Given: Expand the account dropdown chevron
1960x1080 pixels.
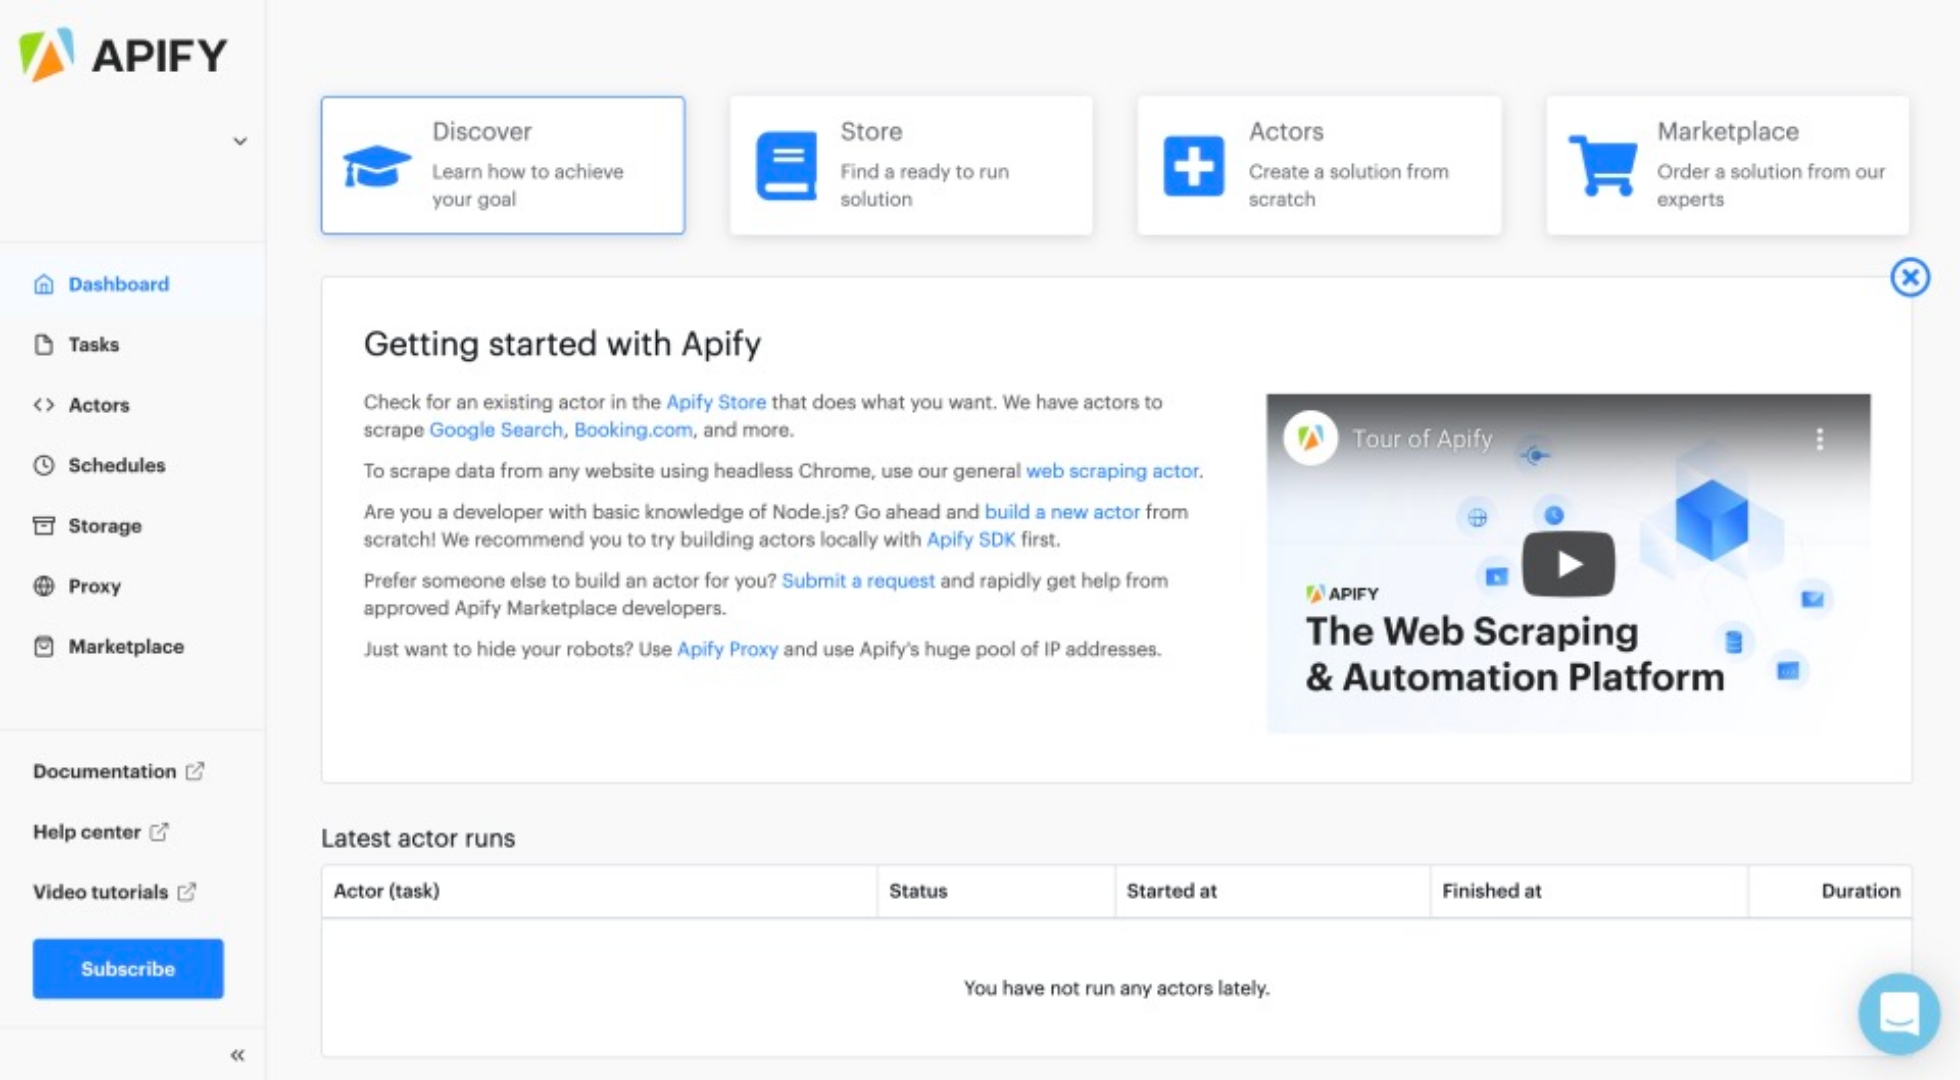Looking at the screenshot, I should 240,141.
